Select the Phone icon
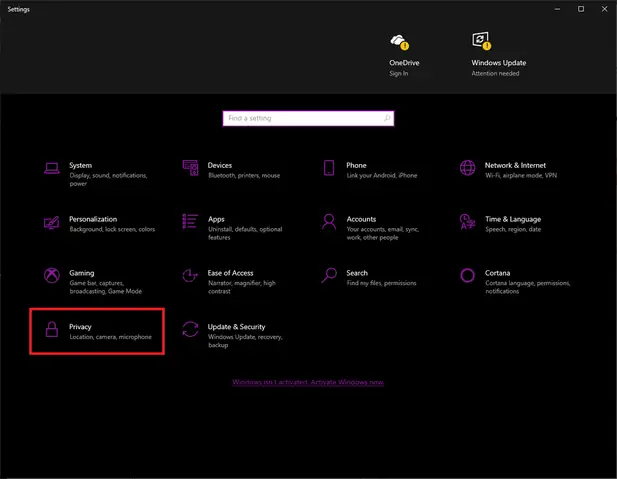The image size is (617, 479). [x=329, y=168]
